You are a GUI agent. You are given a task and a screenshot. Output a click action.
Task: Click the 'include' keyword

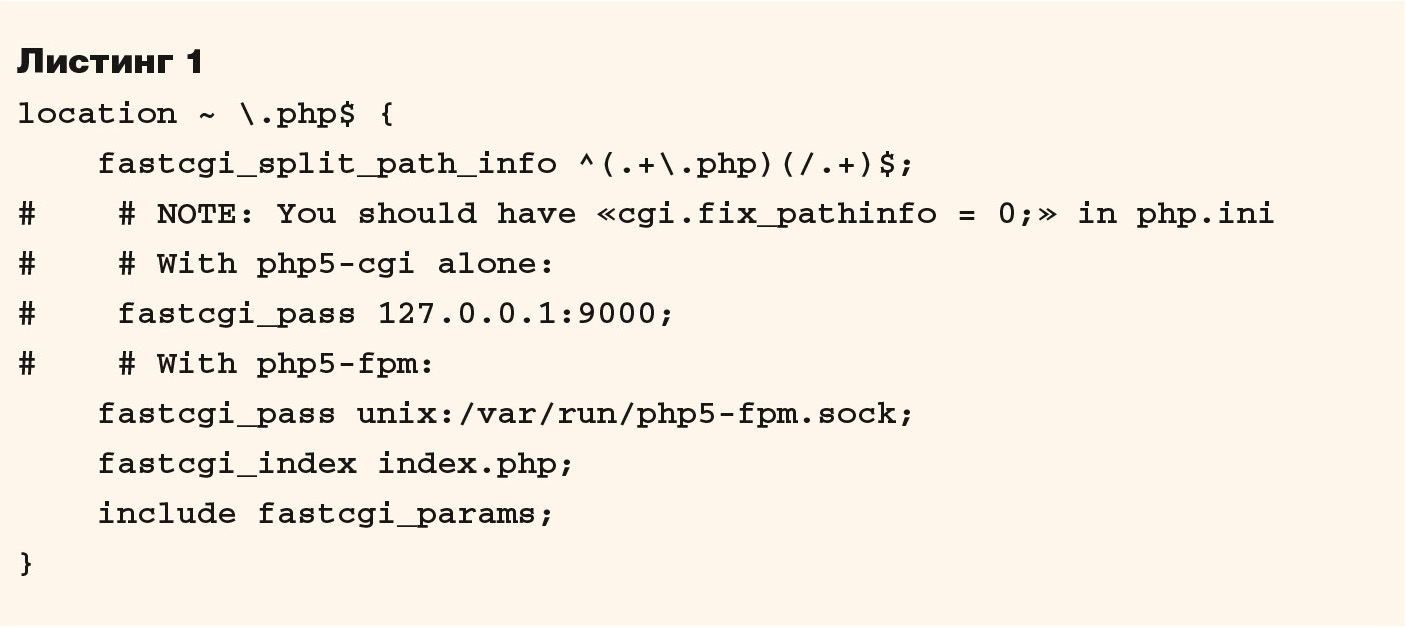point(167,514)
